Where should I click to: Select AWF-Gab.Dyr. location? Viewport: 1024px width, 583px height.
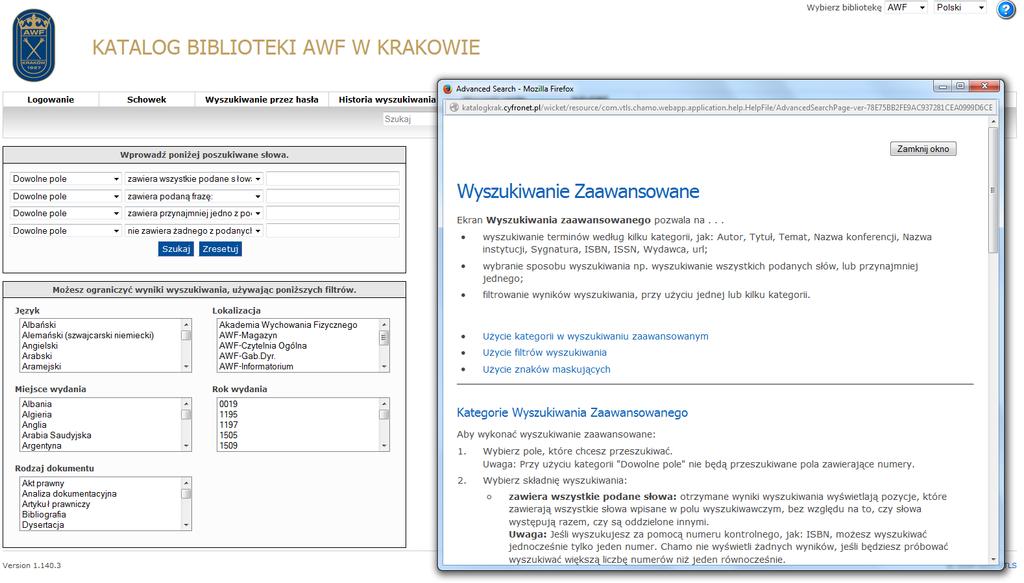[x=247, y=356]
